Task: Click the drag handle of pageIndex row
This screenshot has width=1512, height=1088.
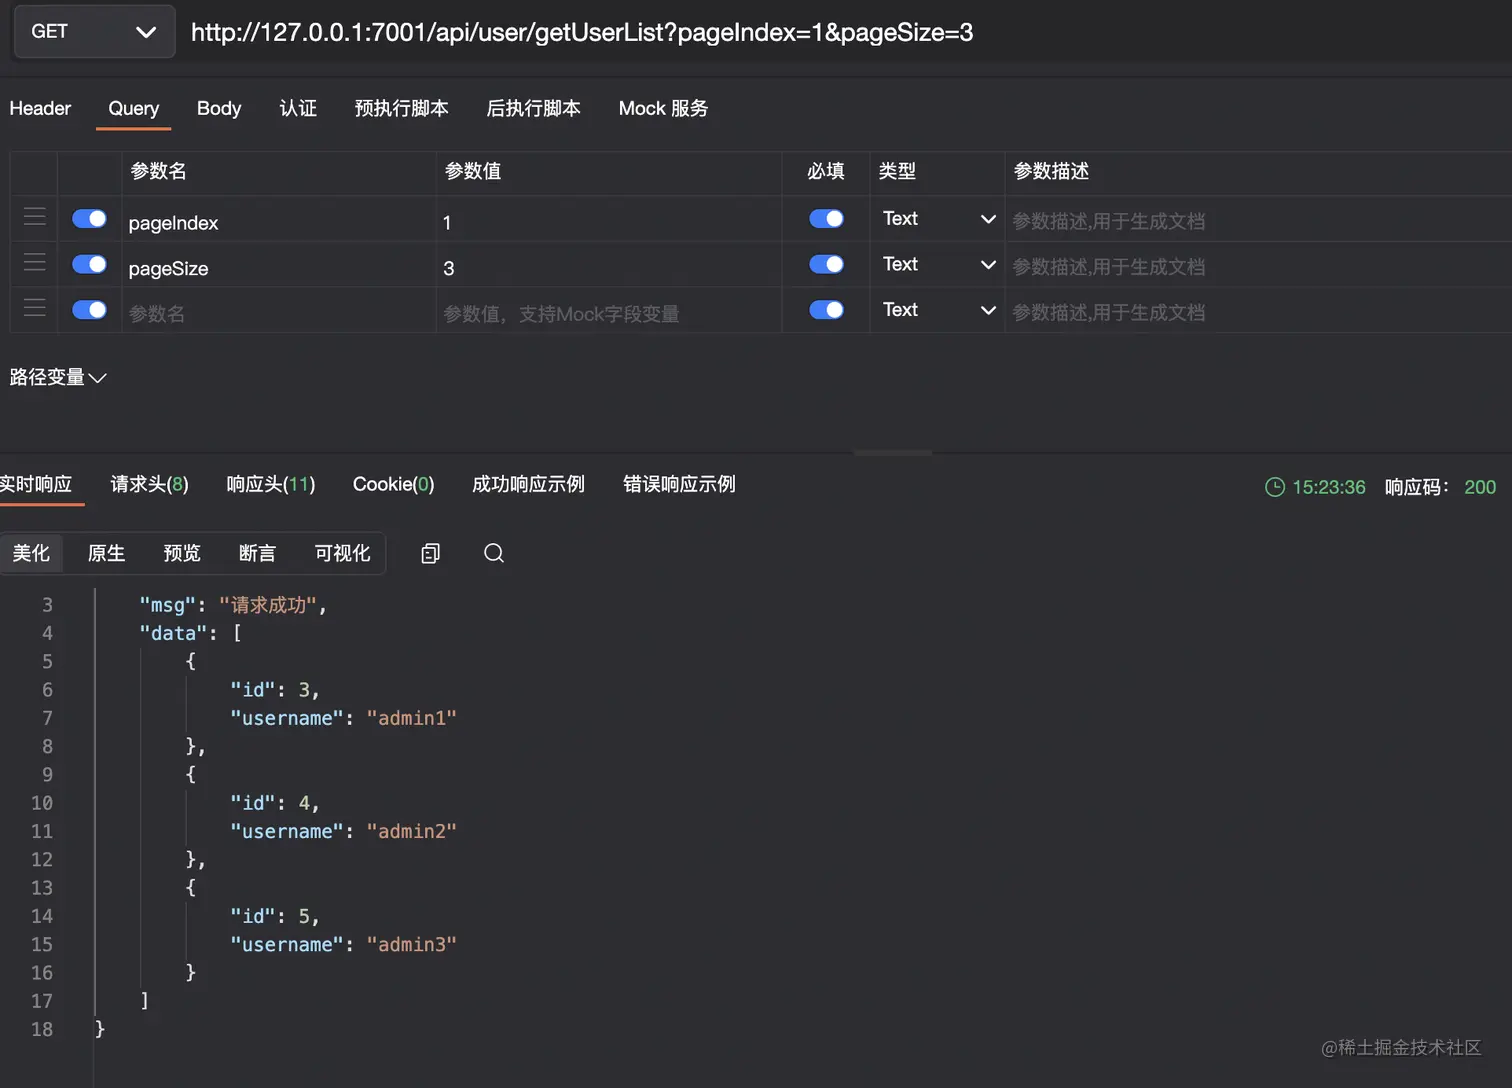Action: click(x=35, y=218)
